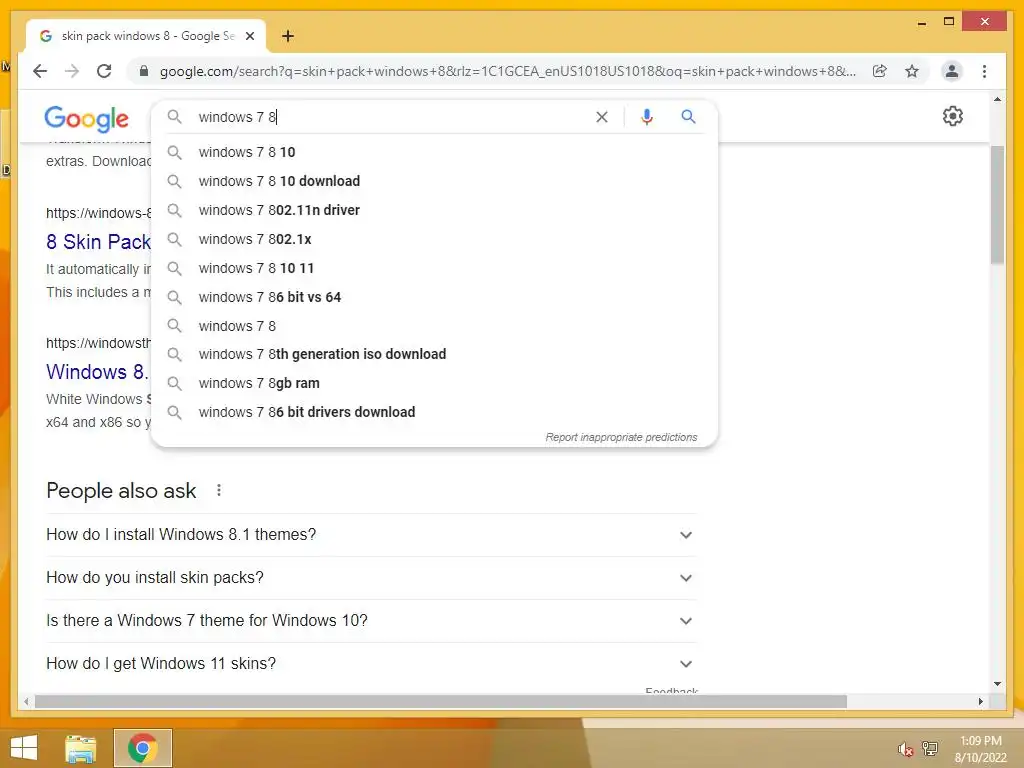Reload the current page
This screenshot has width=1024, height=768.
[104, 71]
